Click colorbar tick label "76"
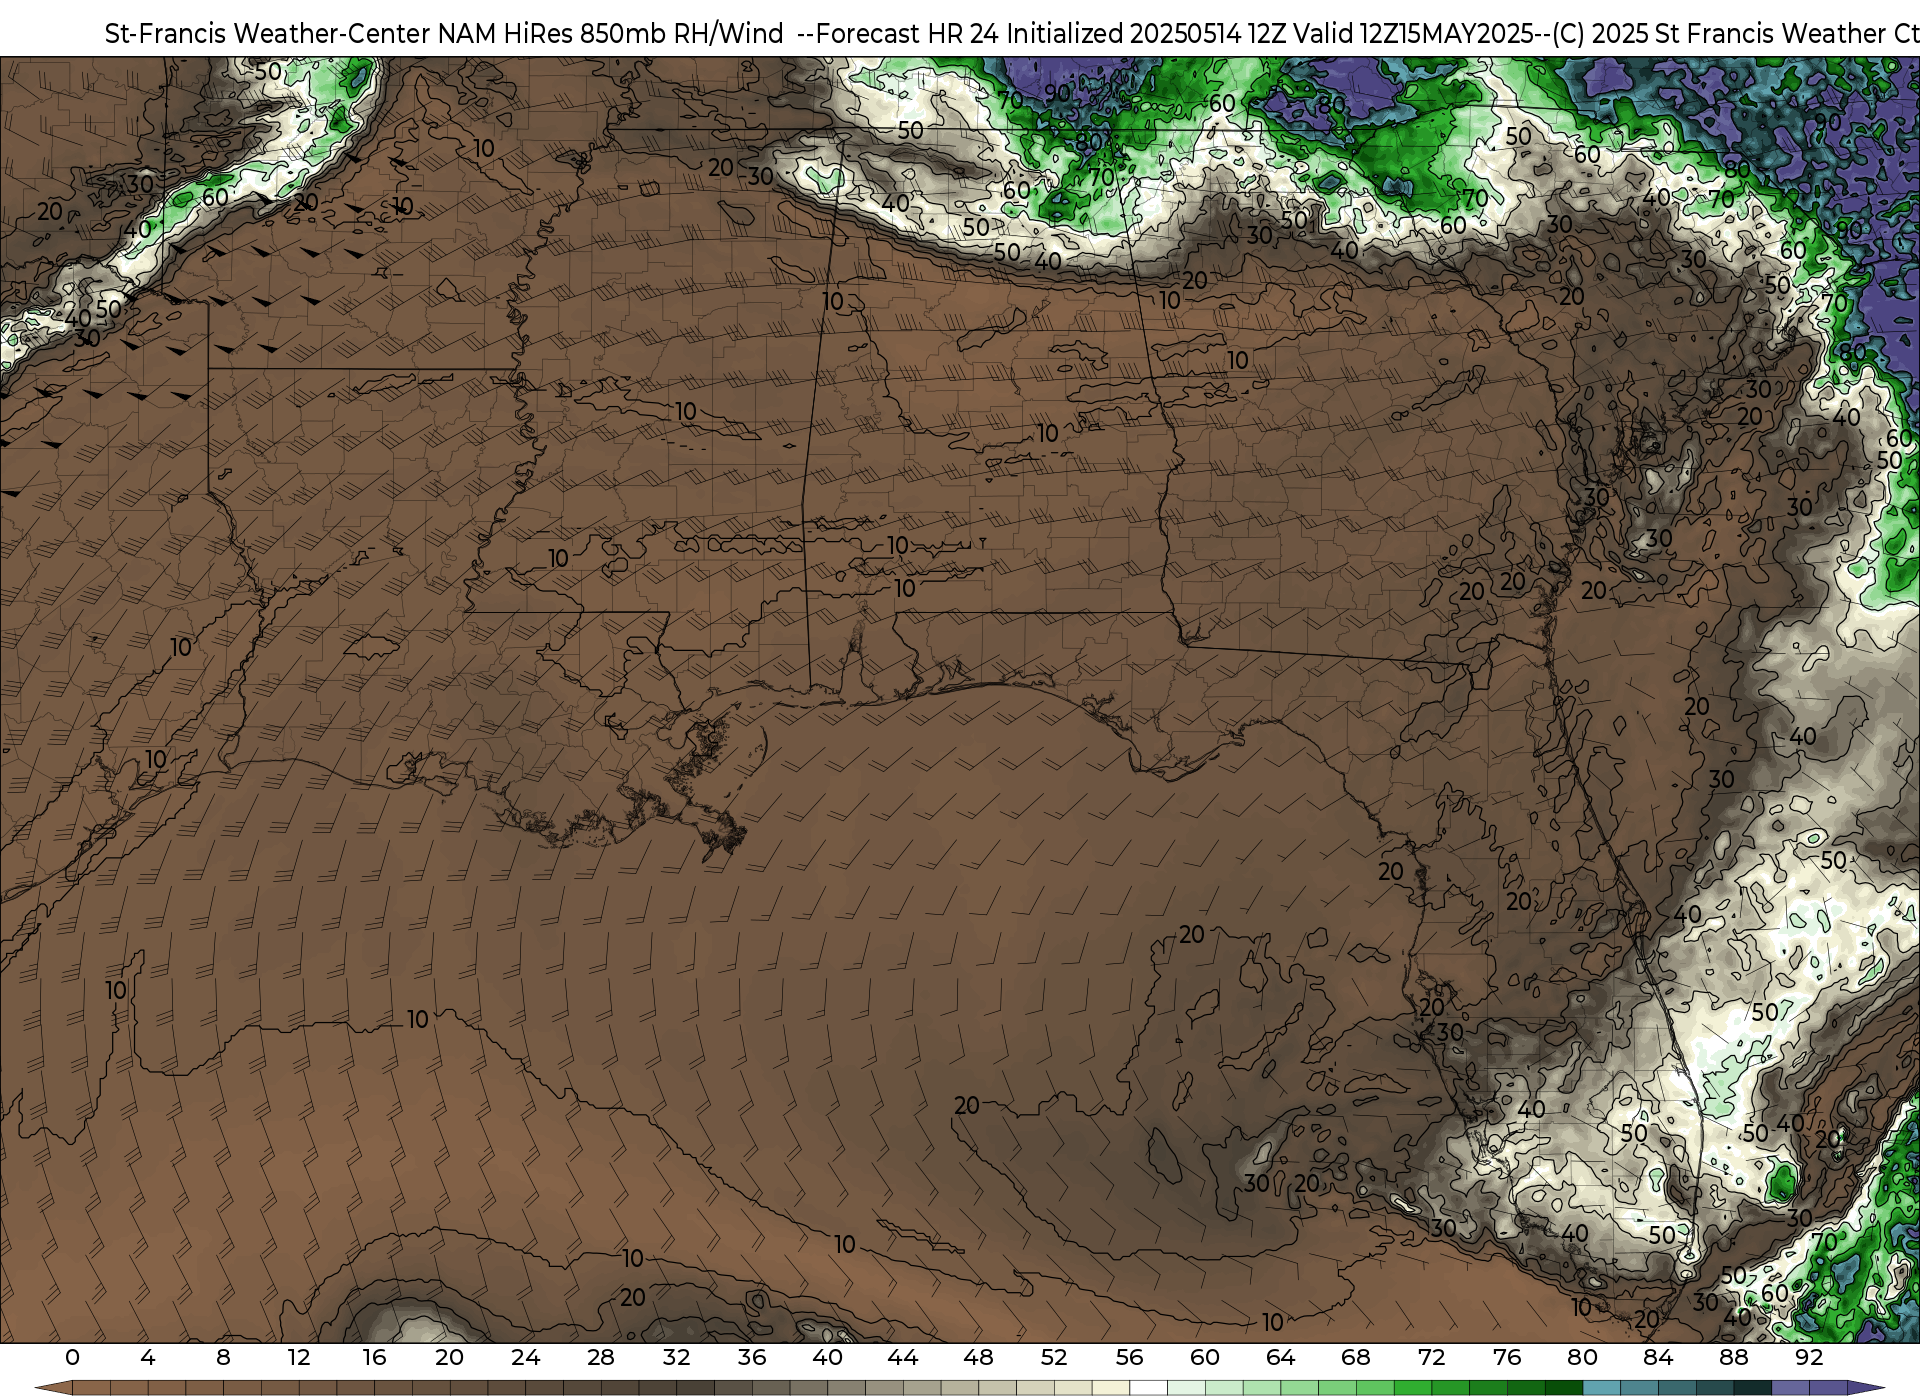This screenshot has width=1920, height=1400. [x=1507, y=1358]
